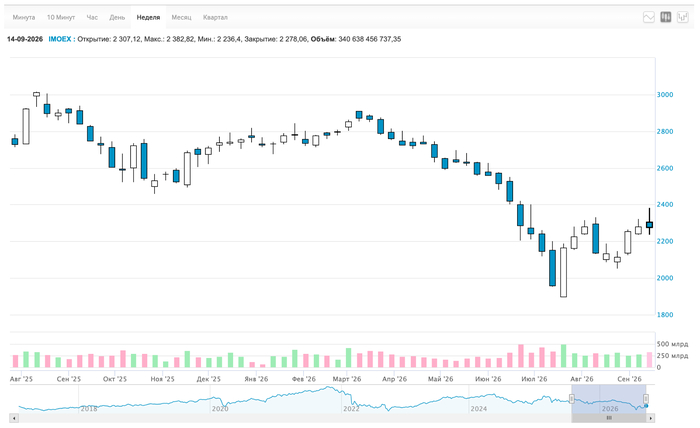Image resolution: width=700 pixels, height=428 pixels.
Task: Choose the Квартал interval tab
Action: (215, 17)
